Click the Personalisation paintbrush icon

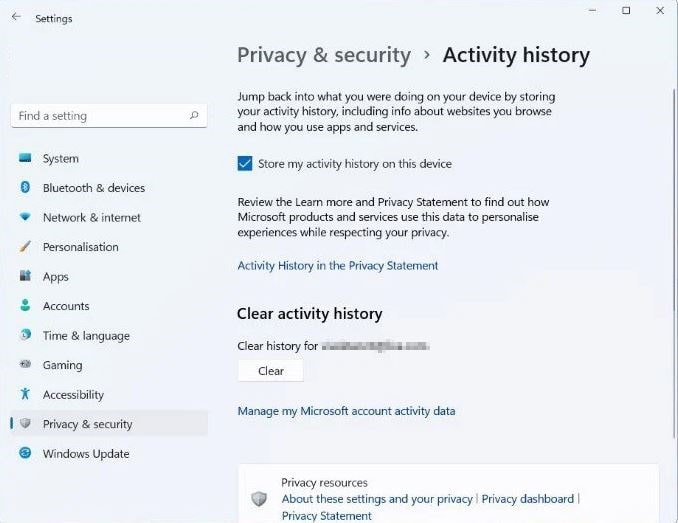(25, 247)
